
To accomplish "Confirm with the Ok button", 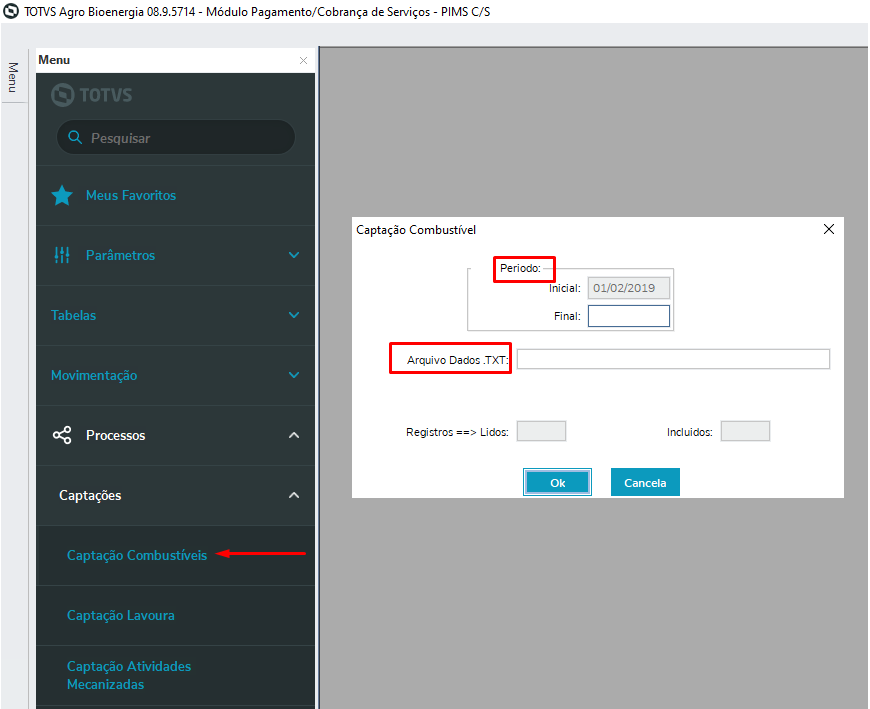I will (557, 482).
